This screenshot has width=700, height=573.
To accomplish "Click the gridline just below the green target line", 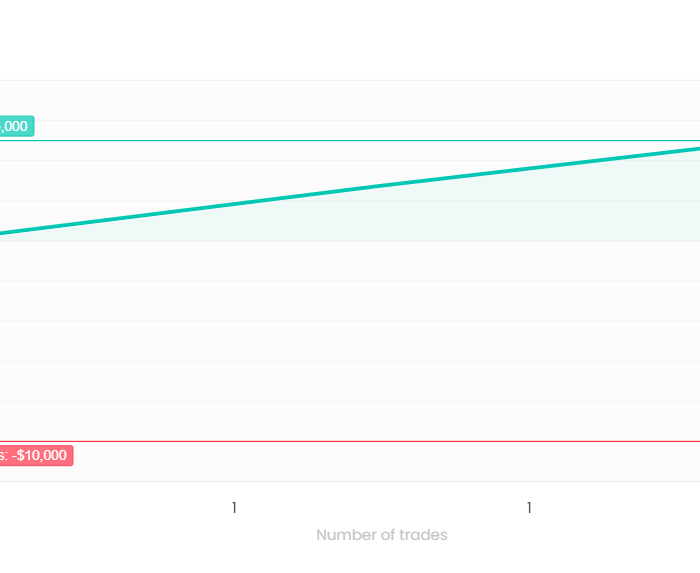I will 350,161.
